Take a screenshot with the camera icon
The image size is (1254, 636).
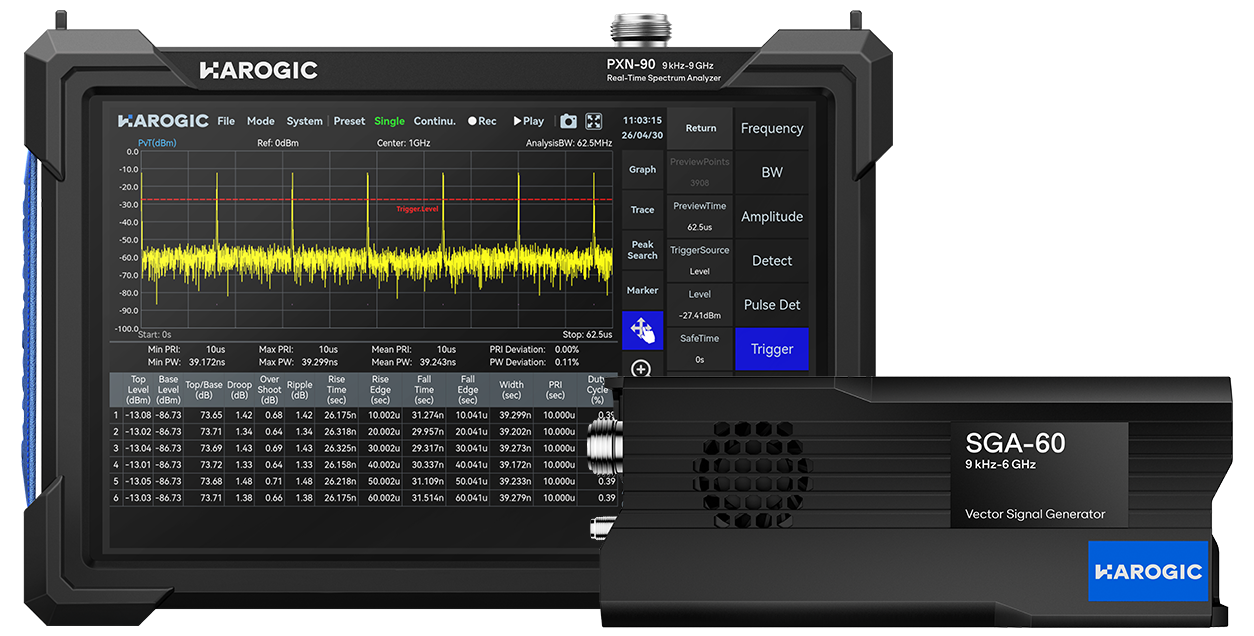point(568,121)
